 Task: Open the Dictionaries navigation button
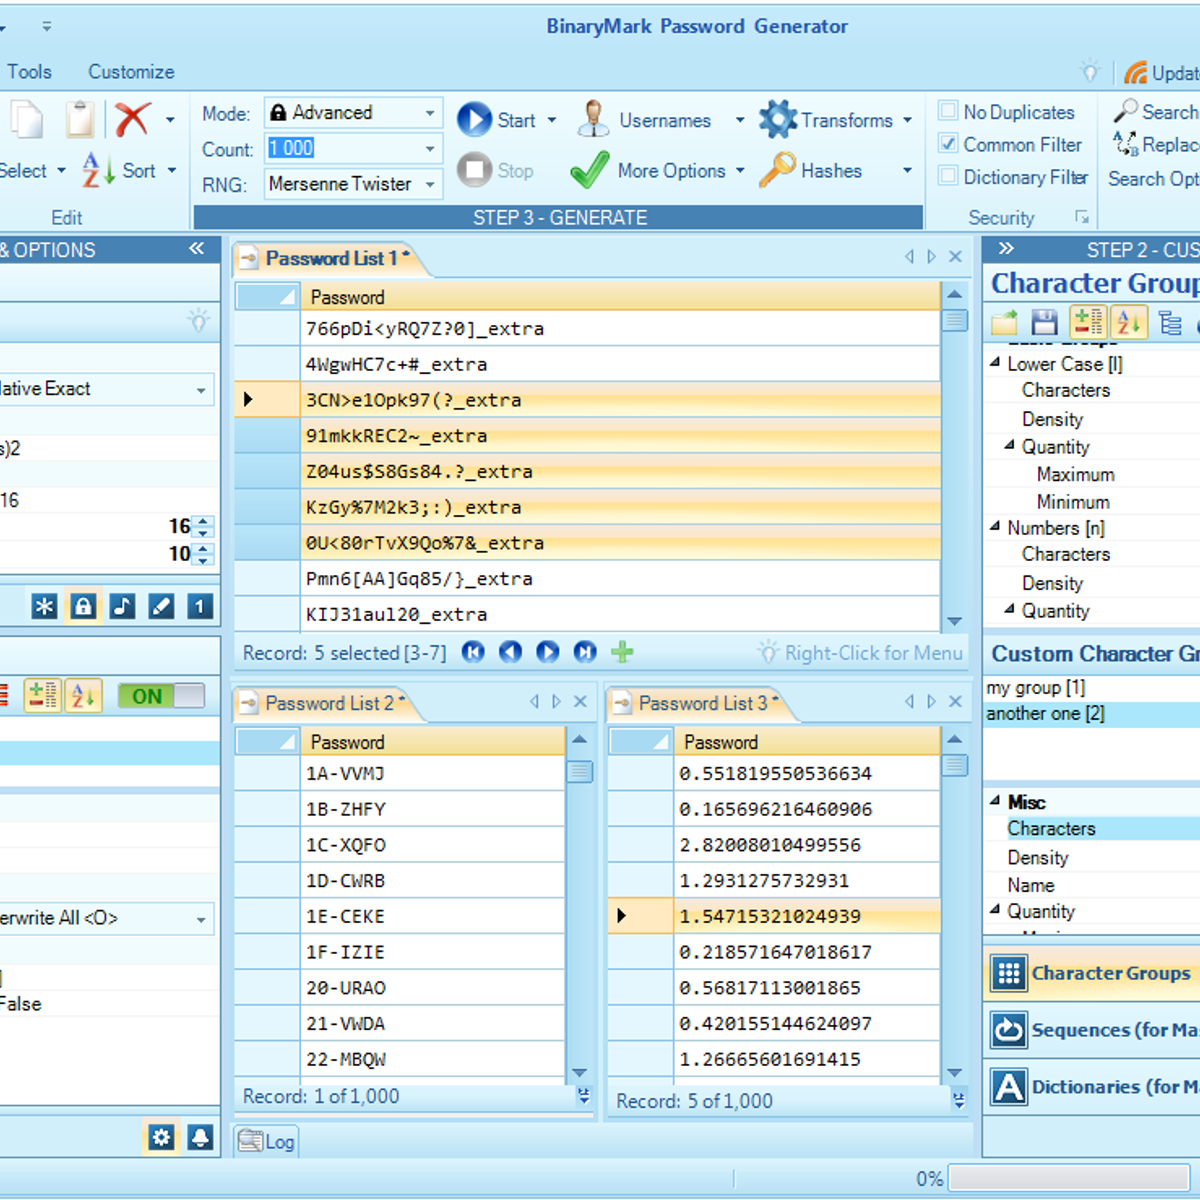(x=1093, y=1087)
